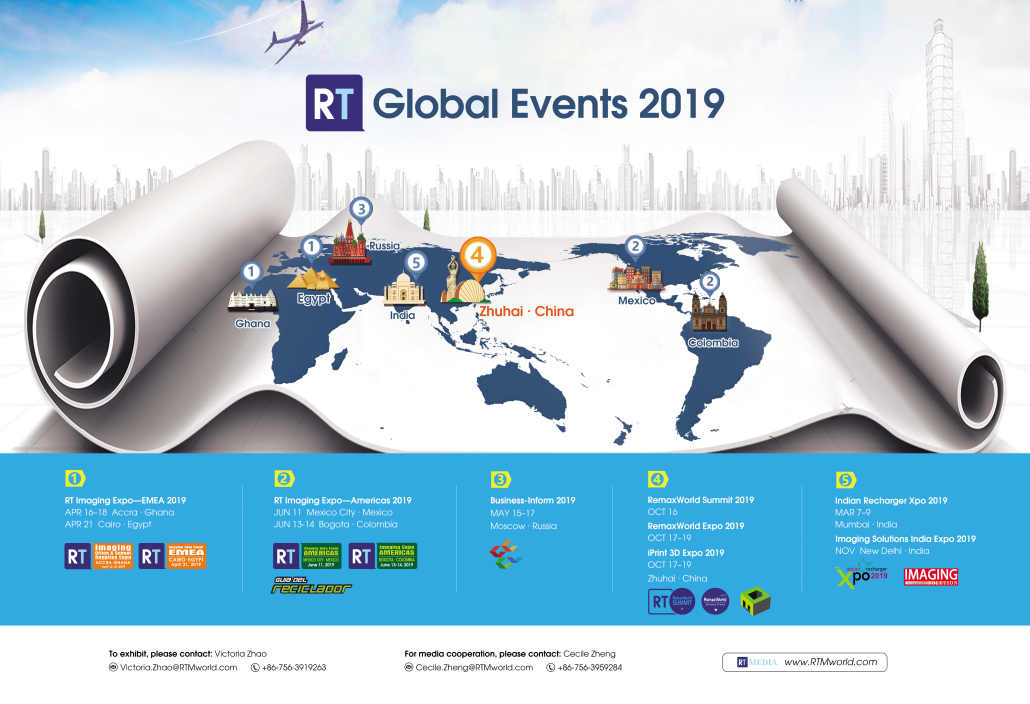The height and width of the screenshot is (704, 1030).
Task: Click the orange 'Zhuhai · China' map label
Action: click(x=526, y=311)
